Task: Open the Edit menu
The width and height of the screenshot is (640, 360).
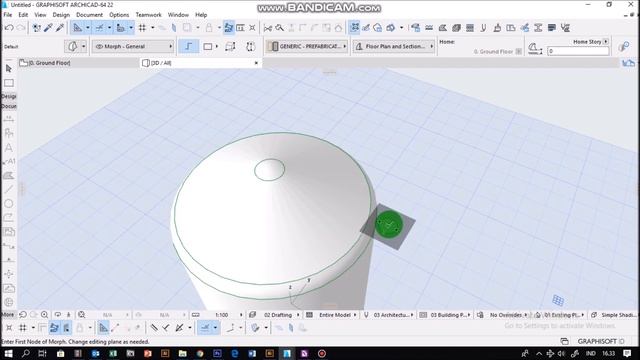Action: click(x=23, y=15)
